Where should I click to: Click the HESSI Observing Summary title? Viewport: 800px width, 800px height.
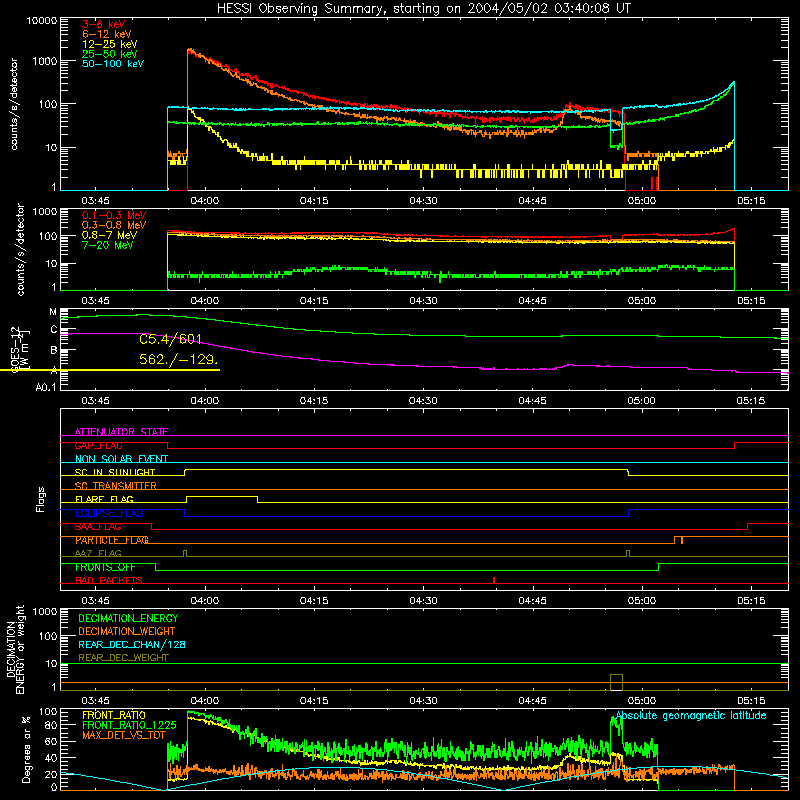(x=423, y=8)
